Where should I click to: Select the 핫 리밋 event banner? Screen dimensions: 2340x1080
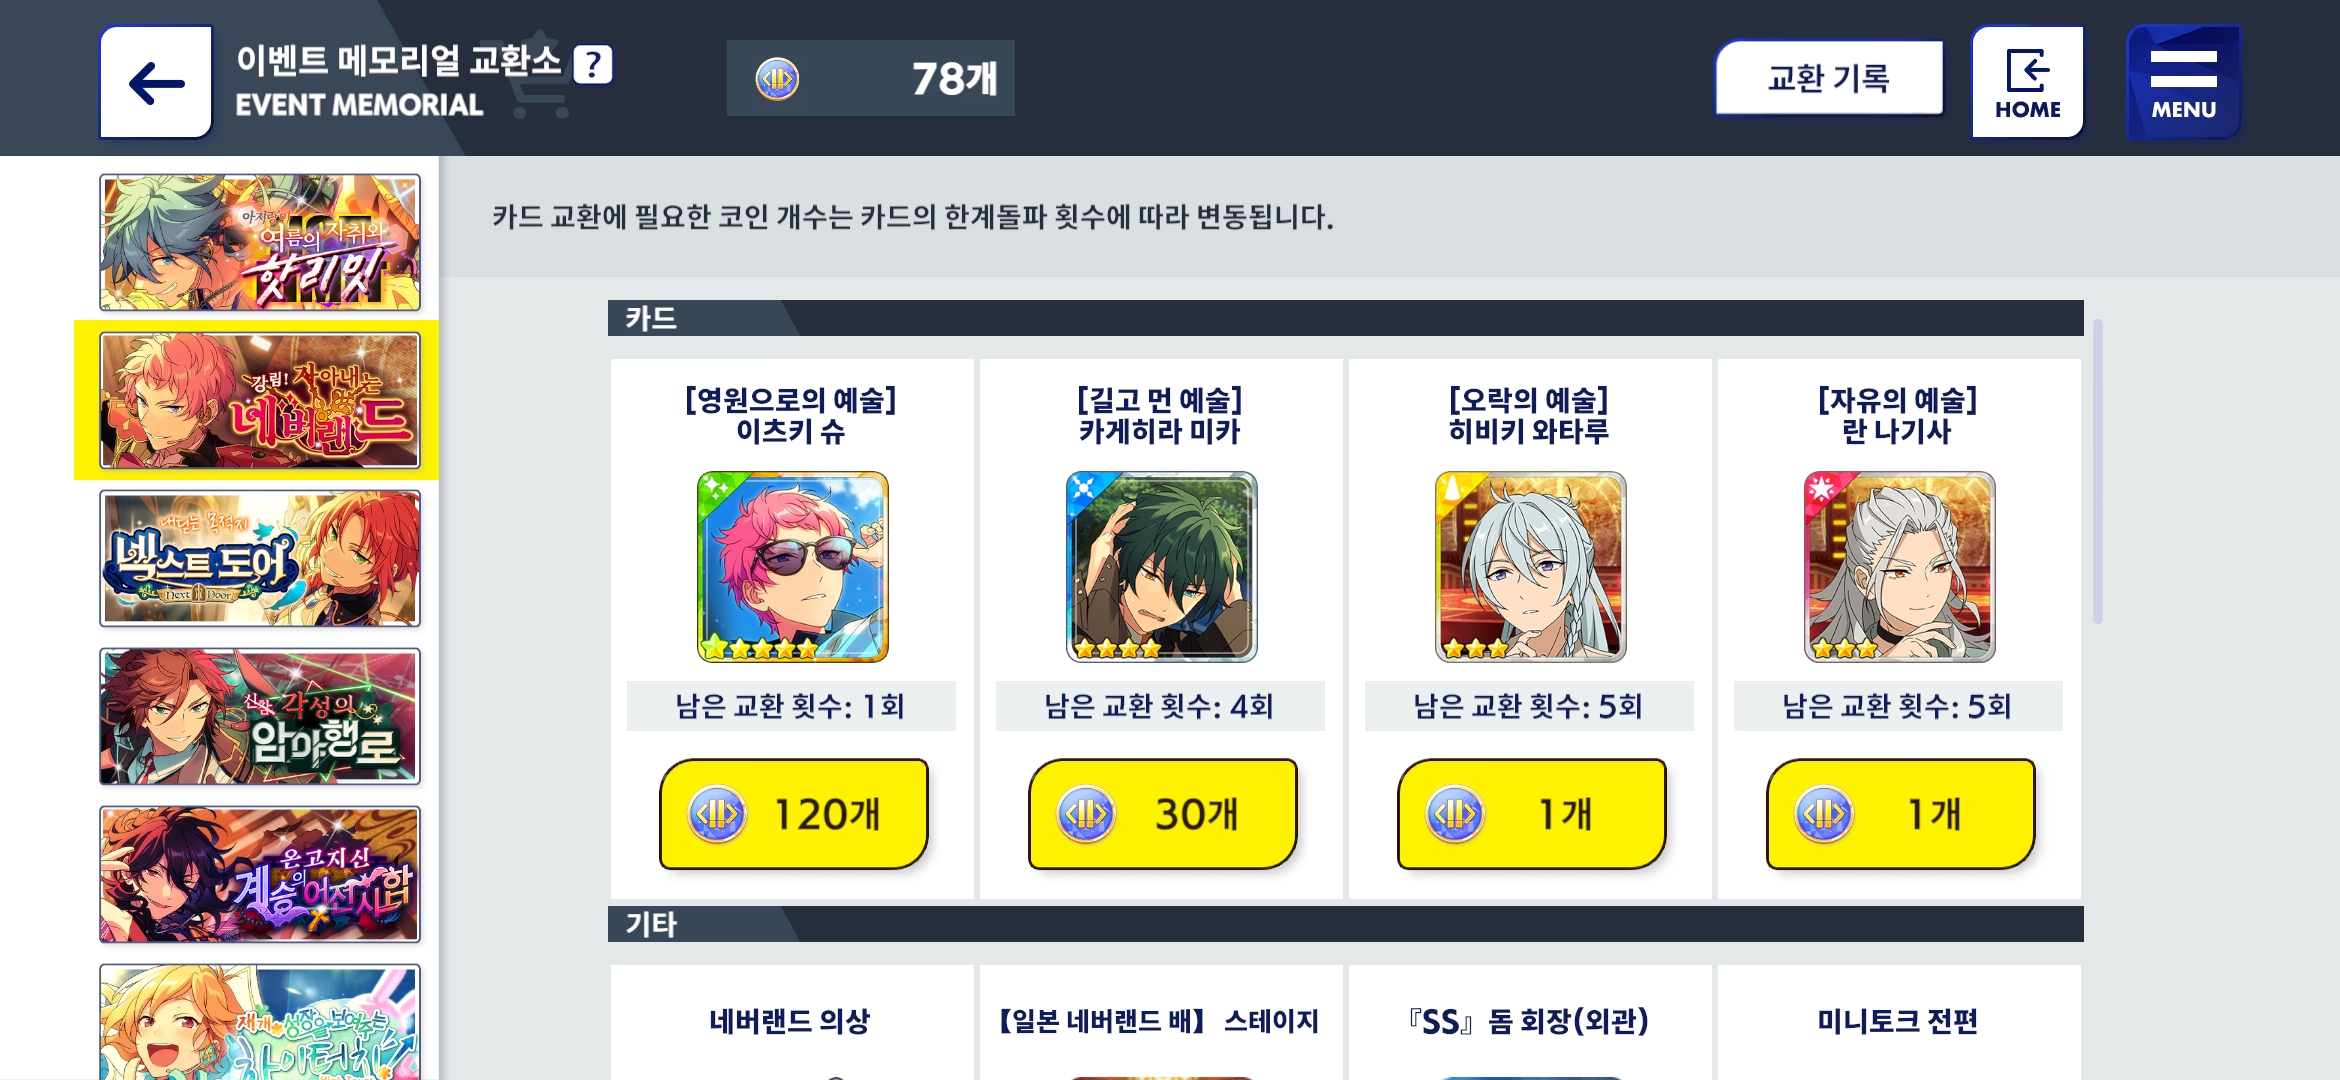point(260,242)
